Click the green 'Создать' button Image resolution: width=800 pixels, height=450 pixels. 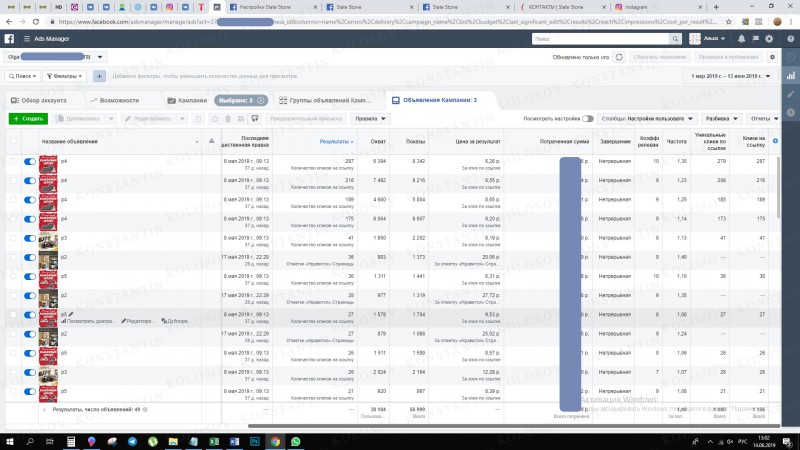pos(28,119)
